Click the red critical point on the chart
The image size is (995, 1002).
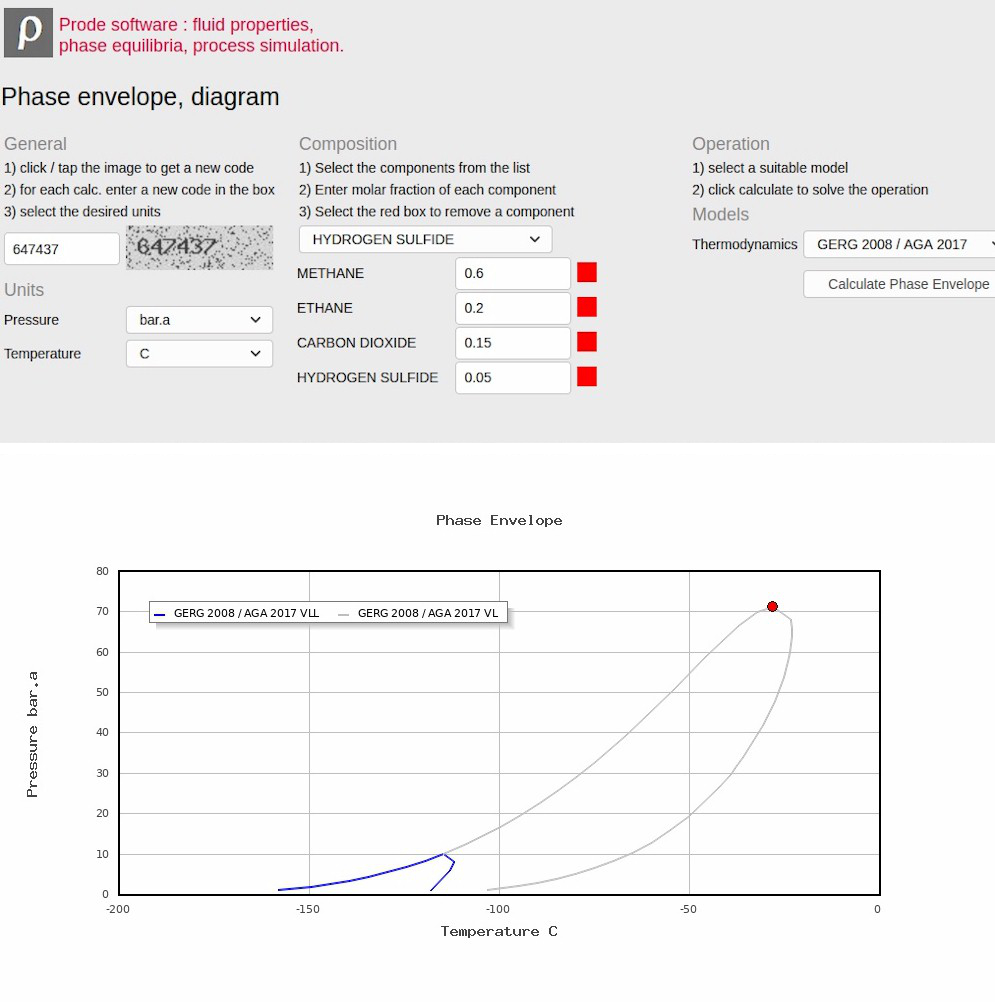coord(773,606)
